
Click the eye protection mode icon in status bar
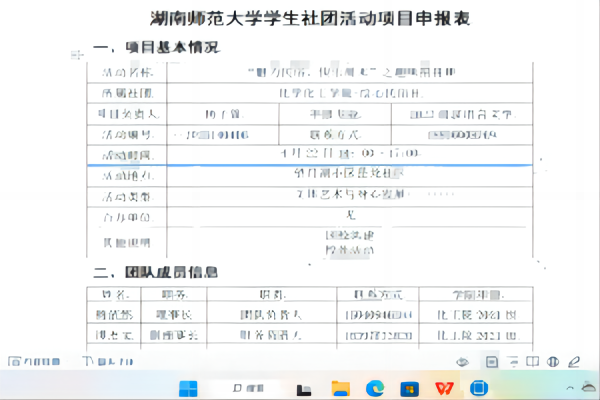pos(462,362)
